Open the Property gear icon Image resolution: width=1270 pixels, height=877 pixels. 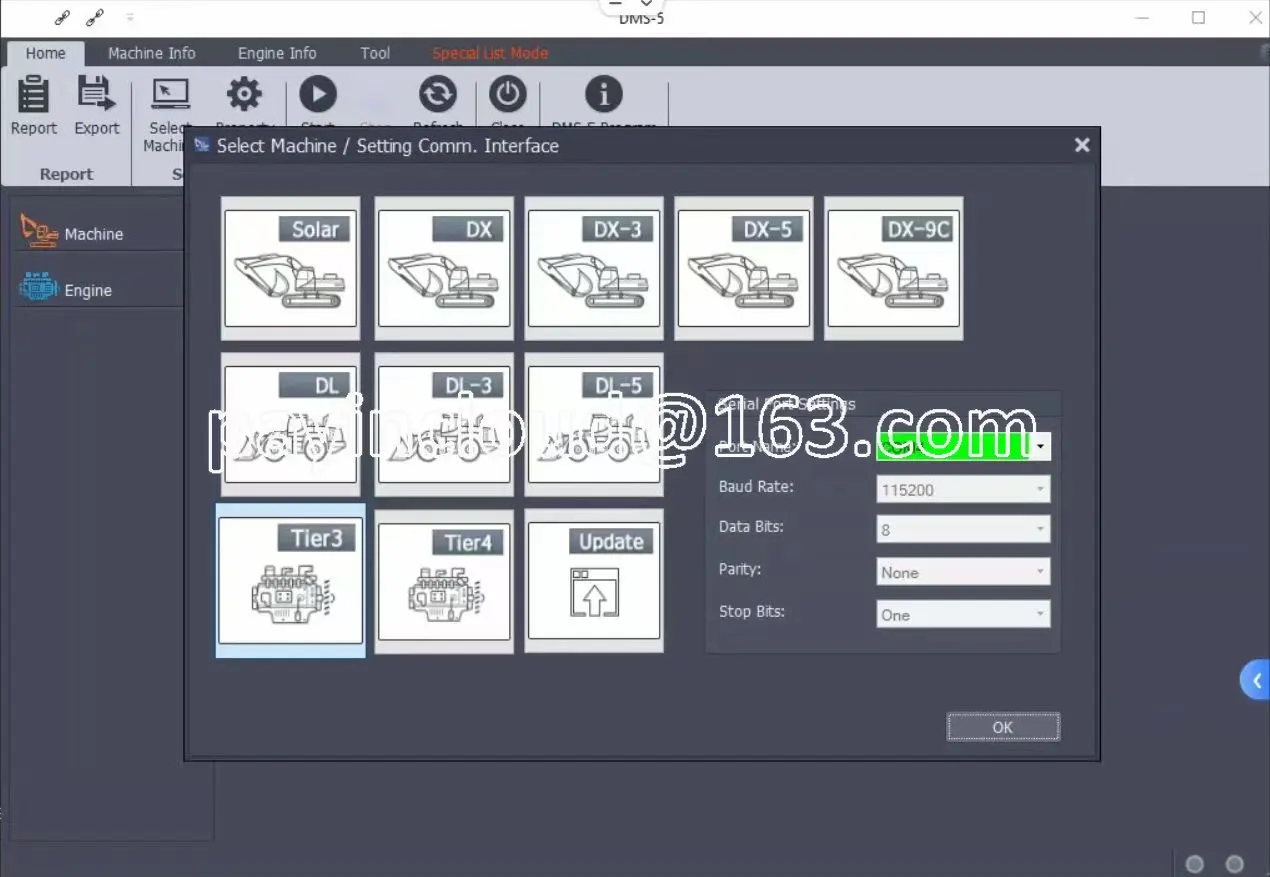pos(244,94)
